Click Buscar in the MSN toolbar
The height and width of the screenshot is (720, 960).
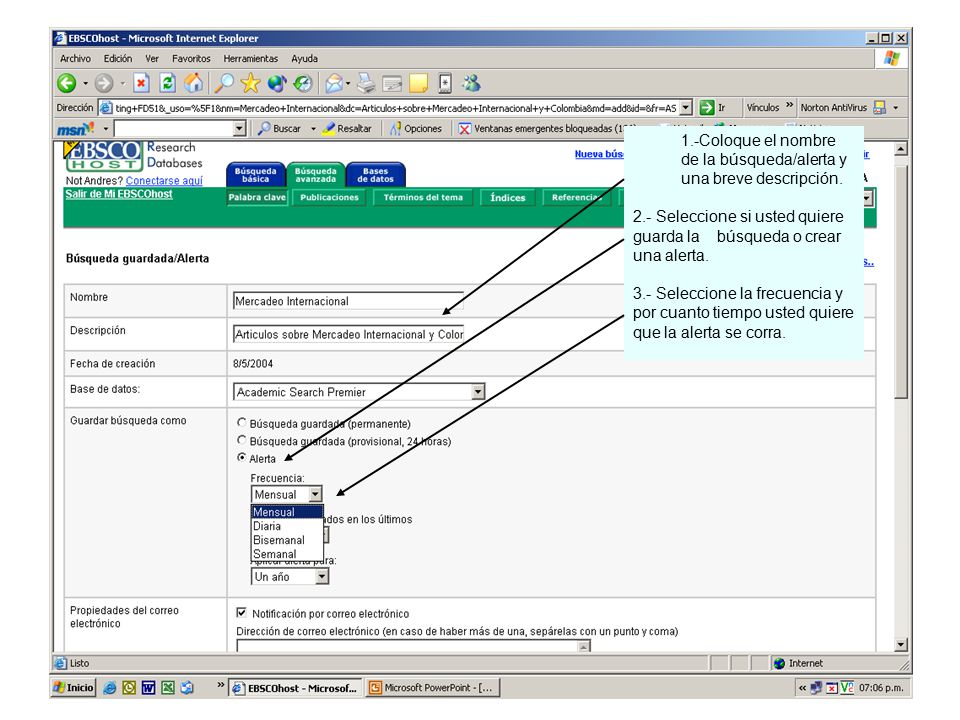(x=280, y=129)
